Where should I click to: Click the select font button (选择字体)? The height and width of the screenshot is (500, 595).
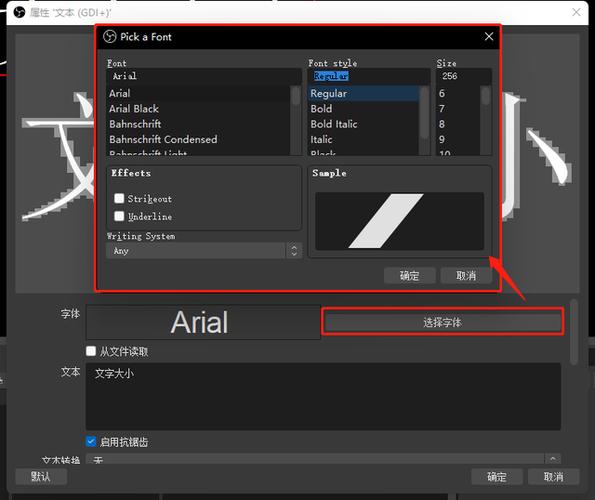click(x=442, y=322)
